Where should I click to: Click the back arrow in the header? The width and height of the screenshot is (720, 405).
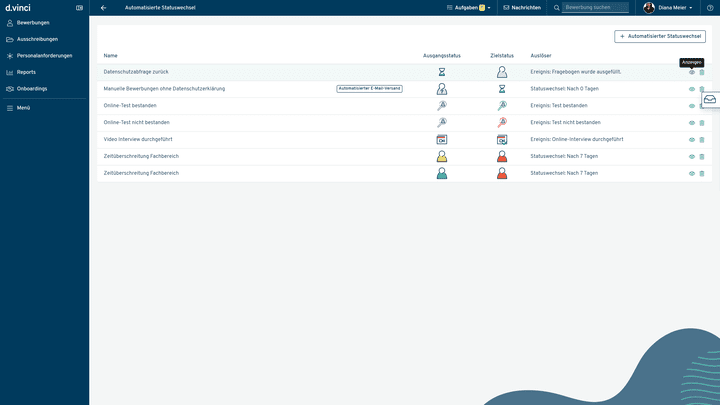(104, 7)
